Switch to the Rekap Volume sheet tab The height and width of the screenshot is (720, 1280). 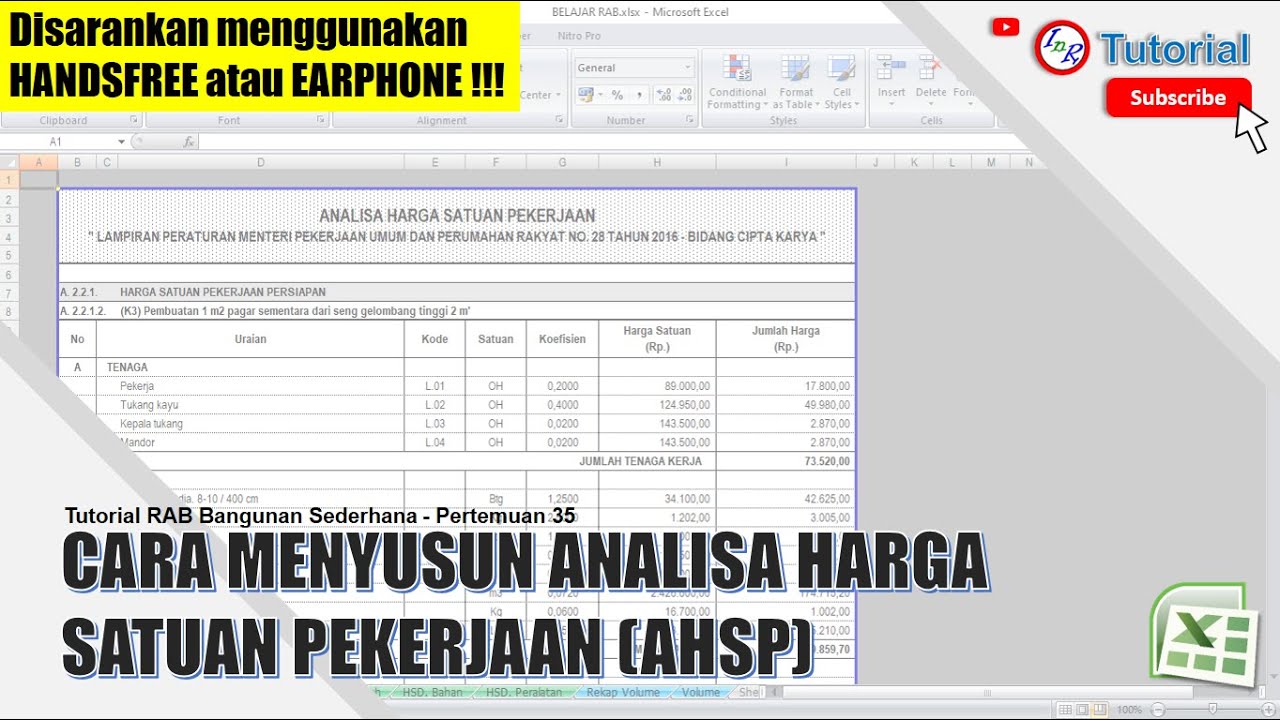pyautogui.click(x=623, y=692)
